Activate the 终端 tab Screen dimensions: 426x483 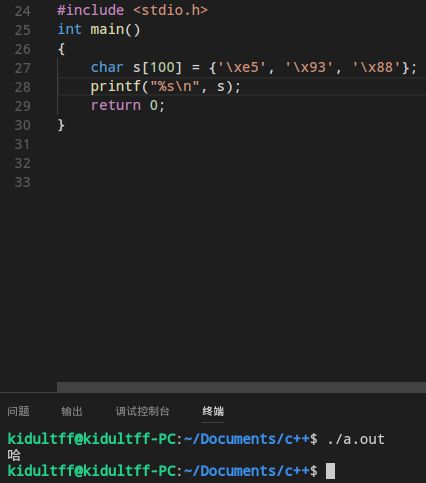213,411
